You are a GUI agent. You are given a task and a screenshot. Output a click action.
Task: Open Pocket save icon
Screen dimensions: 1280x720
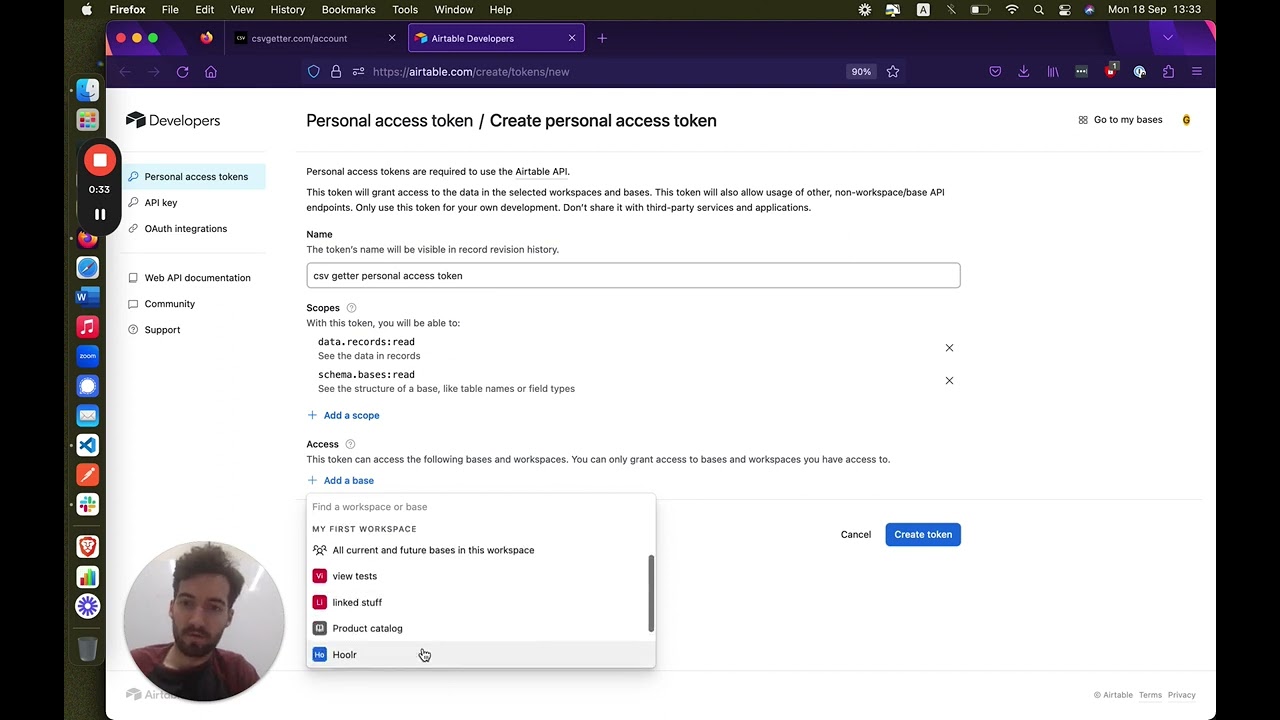(x=995, y=72)
